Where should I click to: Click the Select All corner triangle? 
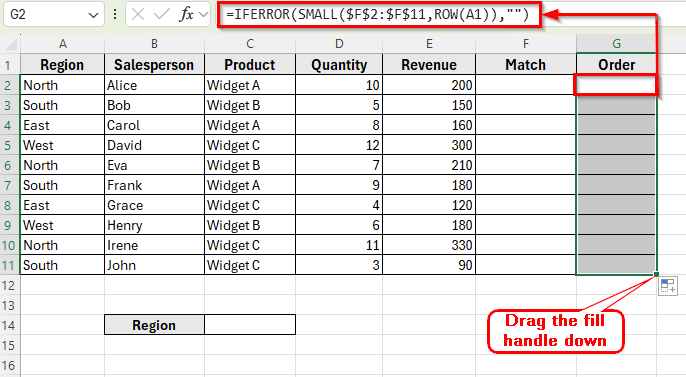tap(10, 44)
